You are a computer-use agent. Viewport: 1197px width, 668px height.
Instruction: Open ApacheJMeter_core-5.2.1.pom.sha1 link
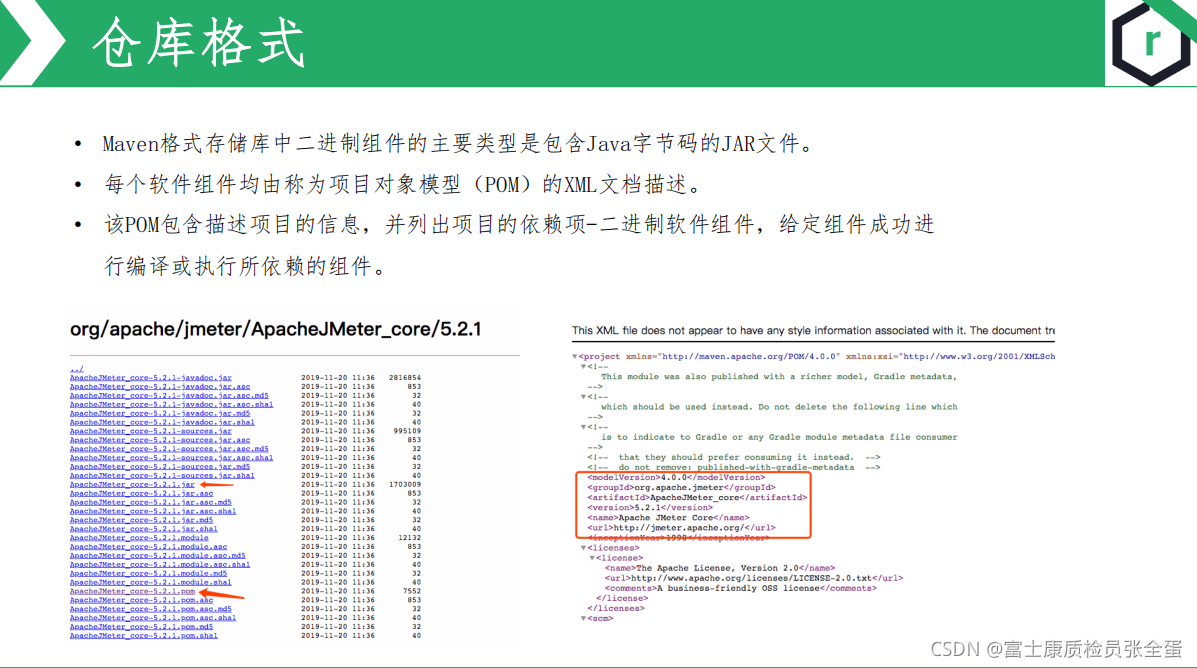coord(144,636)
